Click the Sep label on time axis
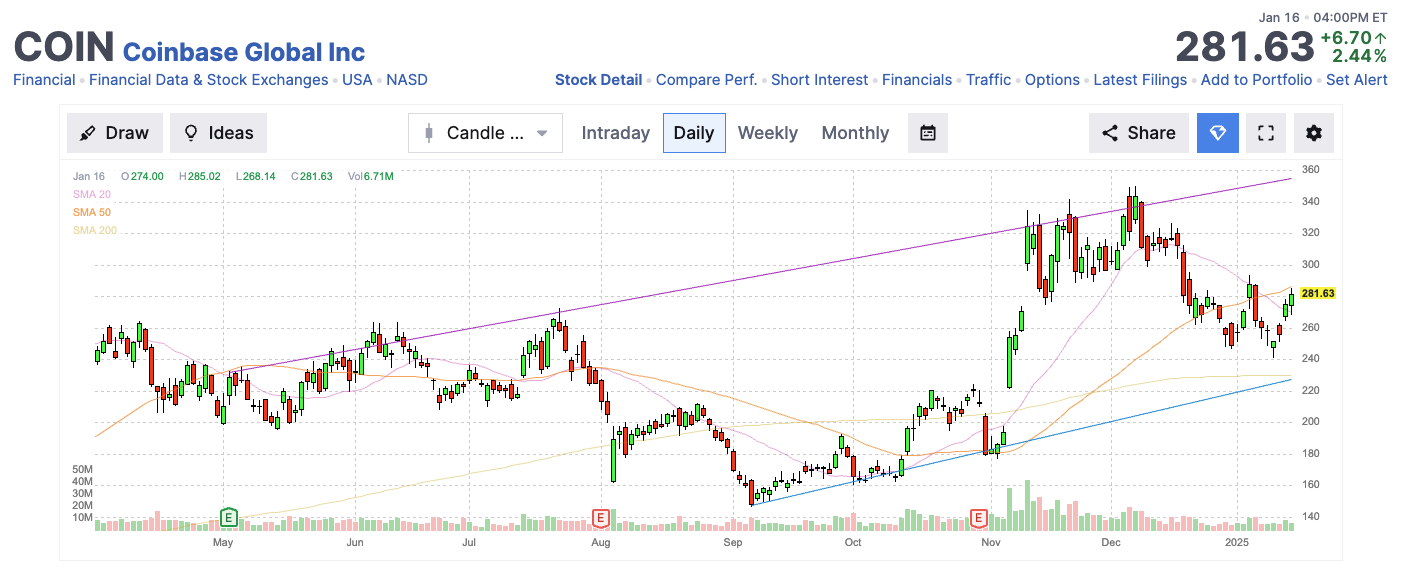The height and width of the screenshot is (570, 1411). click(733, 543)
